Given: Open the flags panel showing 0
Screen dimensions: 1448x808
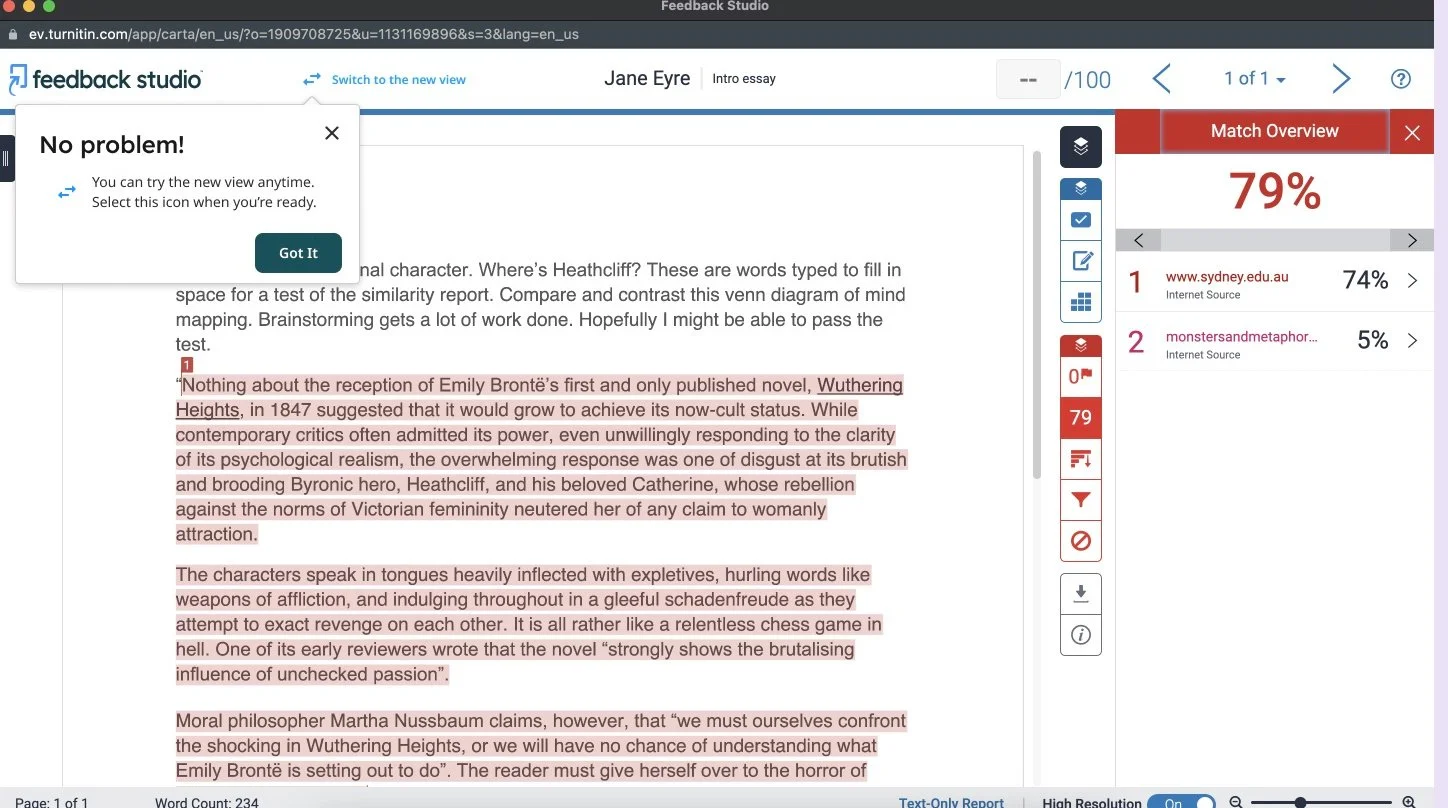Looking at the screenshot, I should (x=1080, y=377).
